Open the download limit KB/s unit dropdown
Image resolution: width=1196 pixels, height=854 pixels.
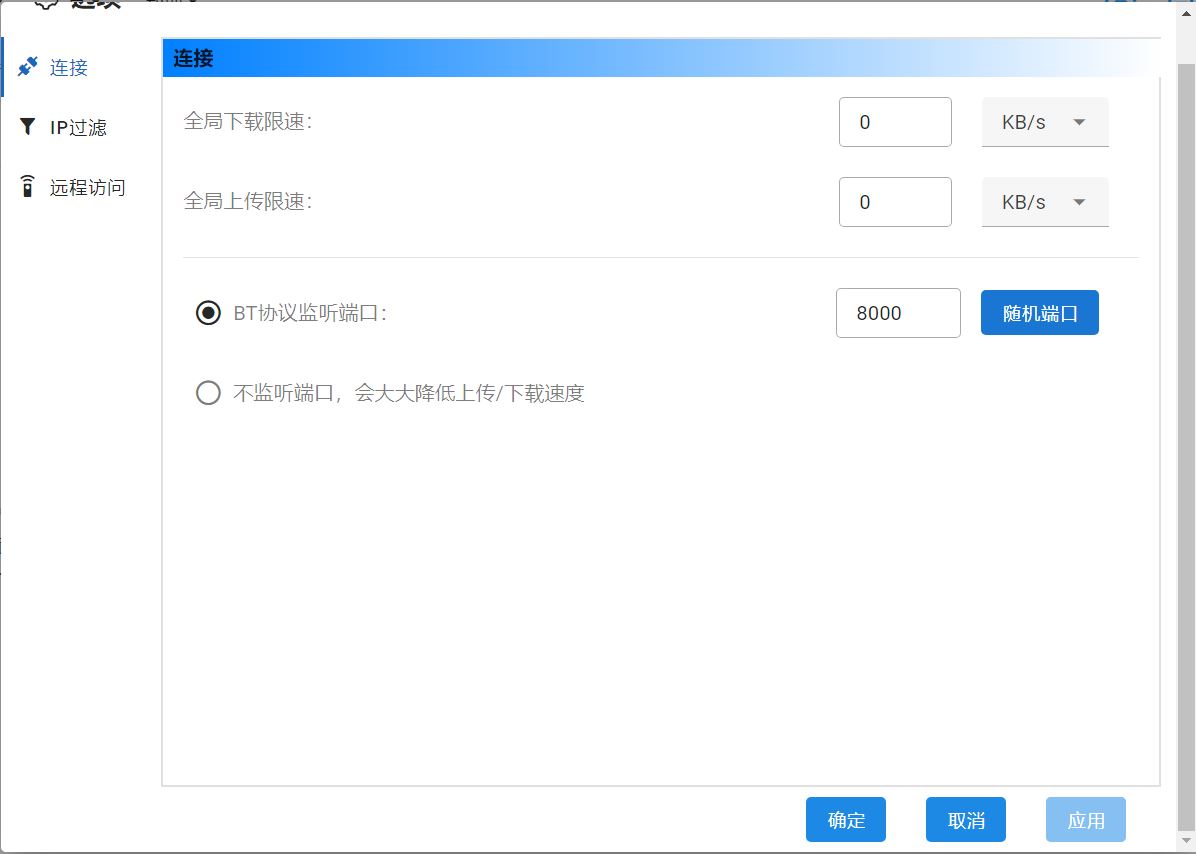click(x=1045, y=122)
